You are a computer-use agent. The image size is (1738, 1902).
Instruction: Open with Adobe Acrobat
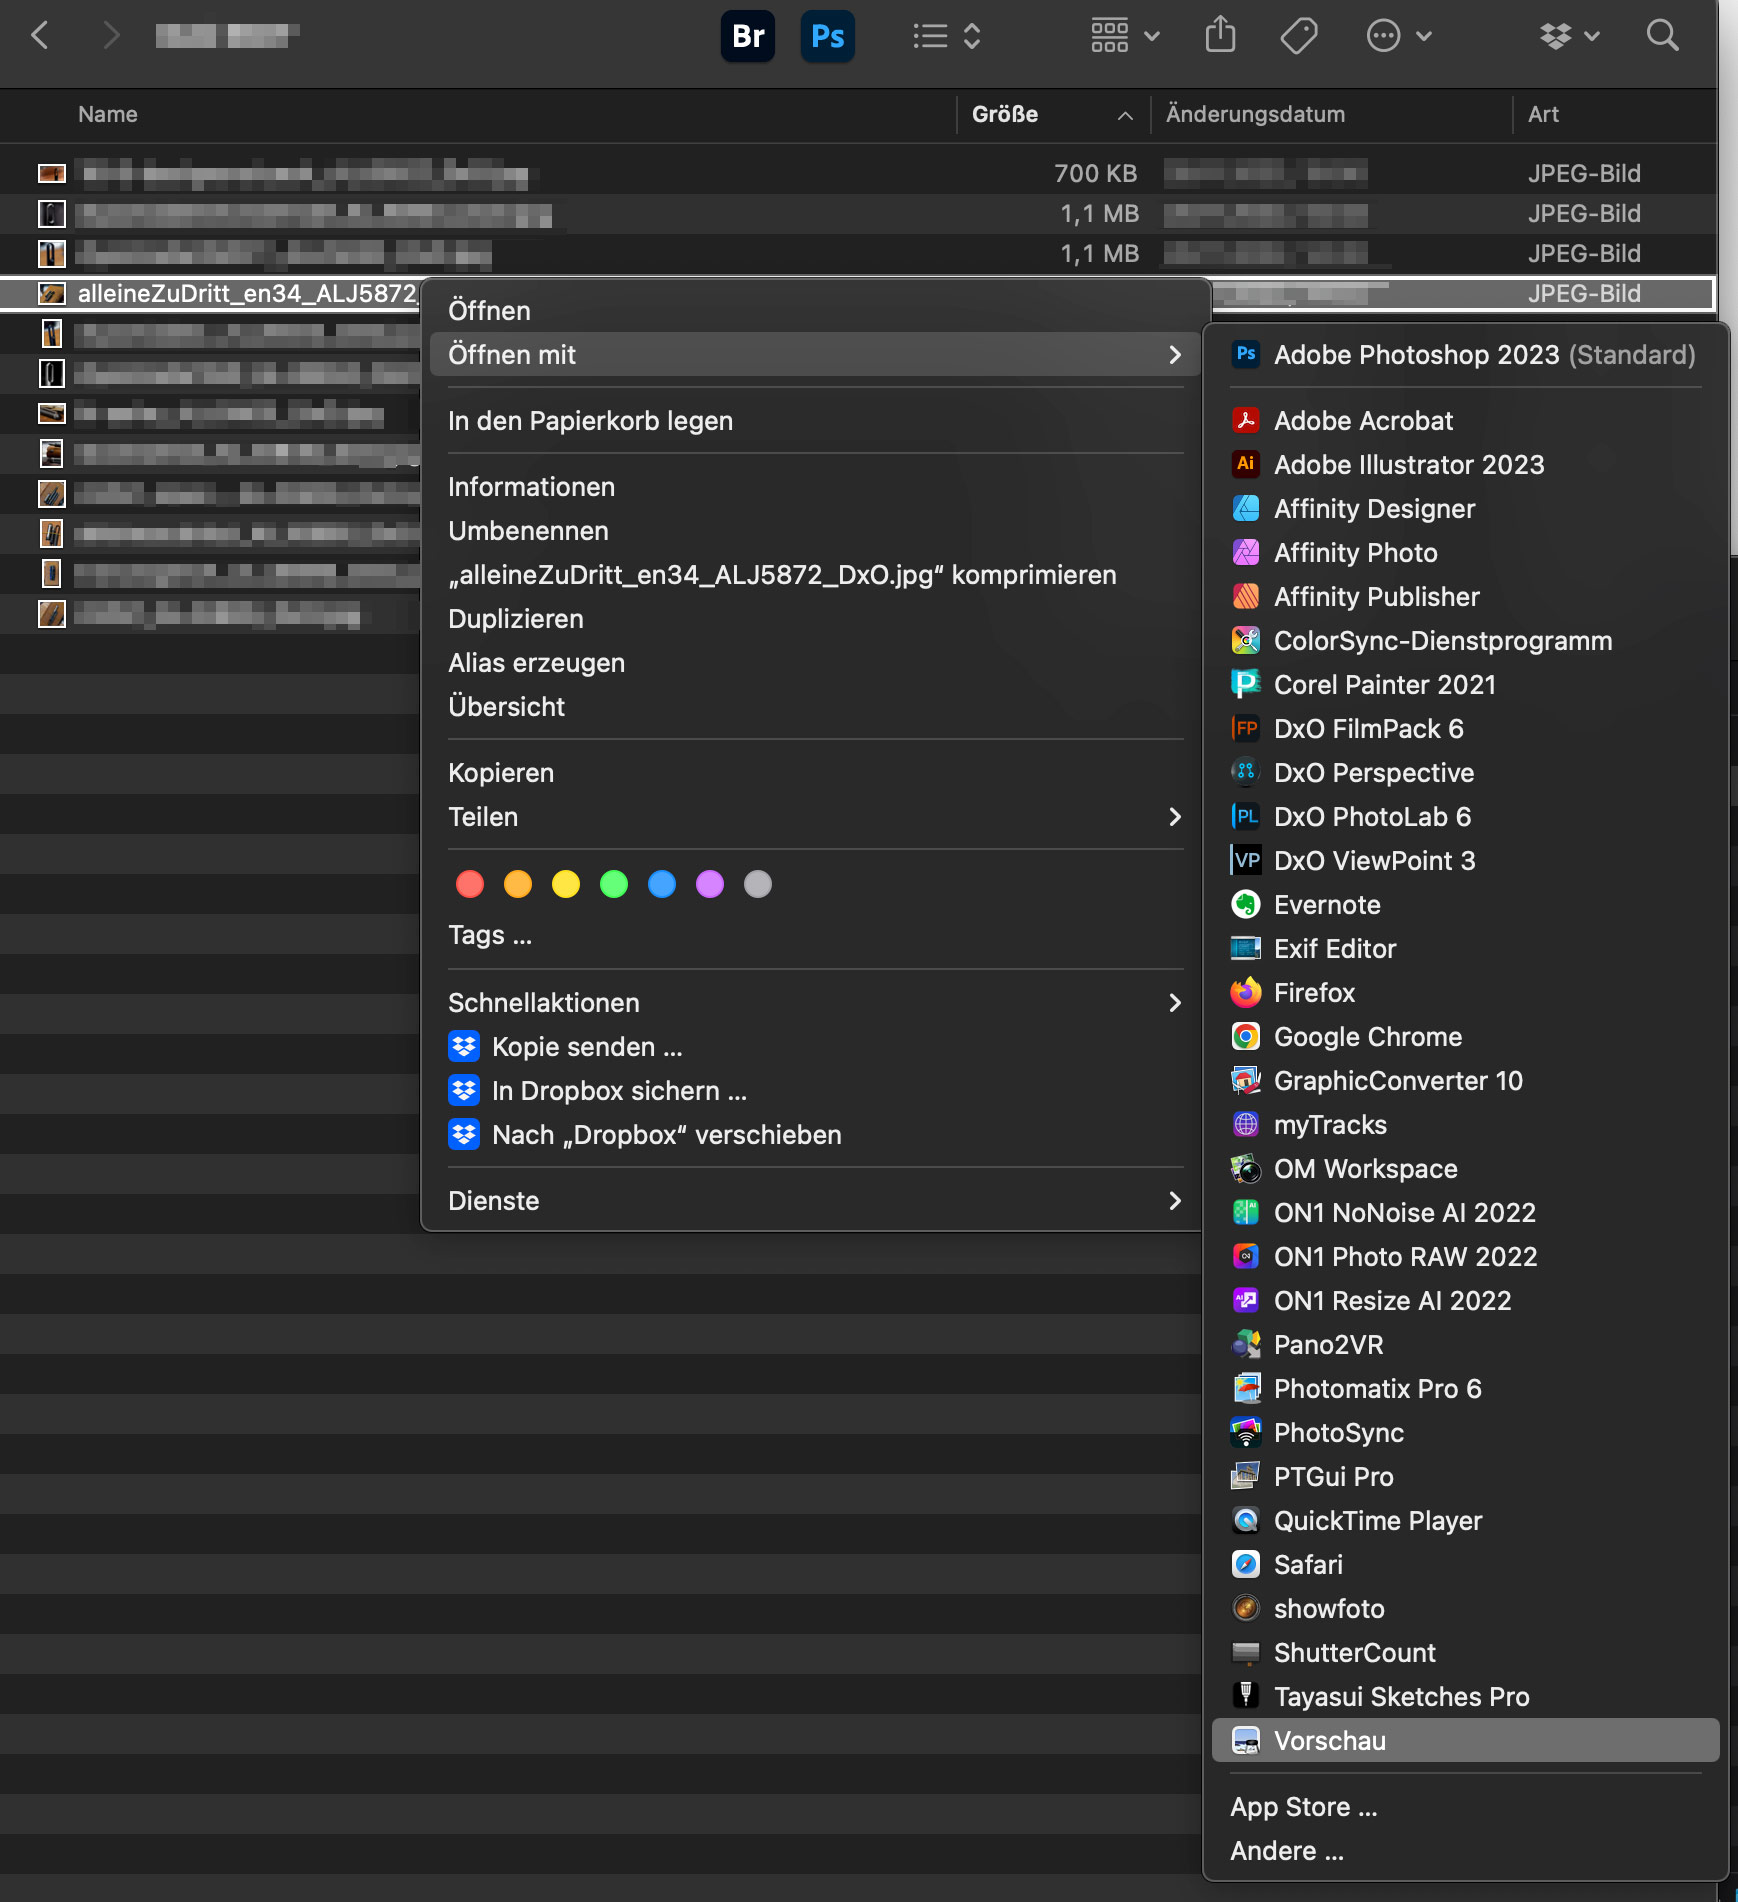click(1465, 421)
